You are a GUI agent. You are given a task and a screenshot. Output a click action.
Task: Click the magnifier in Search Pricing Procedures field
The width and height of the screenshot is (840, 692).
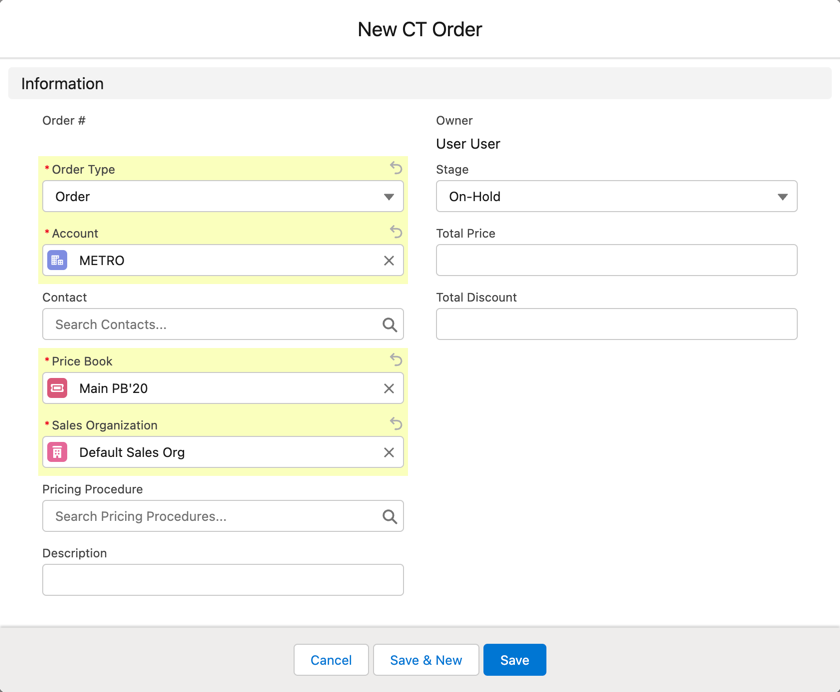tap(389, 516)
